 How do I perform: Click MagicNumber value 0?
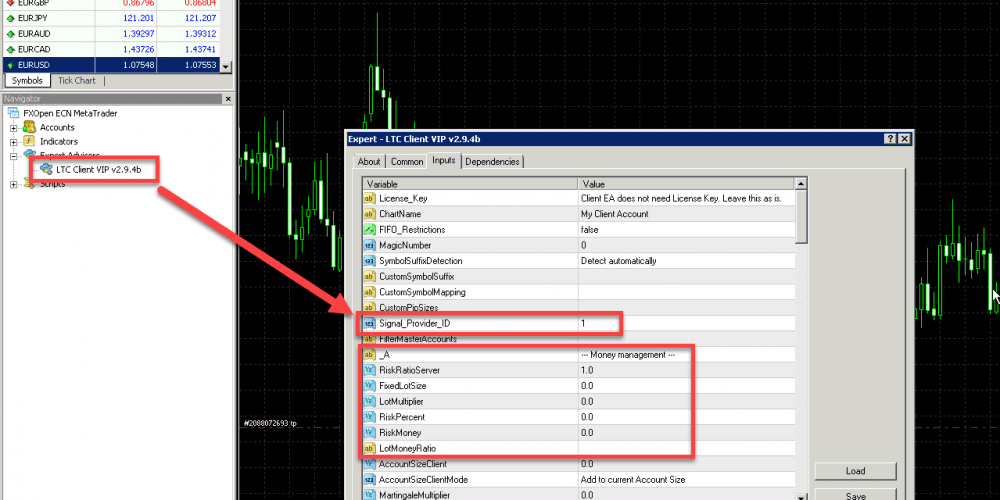(584, 246)
